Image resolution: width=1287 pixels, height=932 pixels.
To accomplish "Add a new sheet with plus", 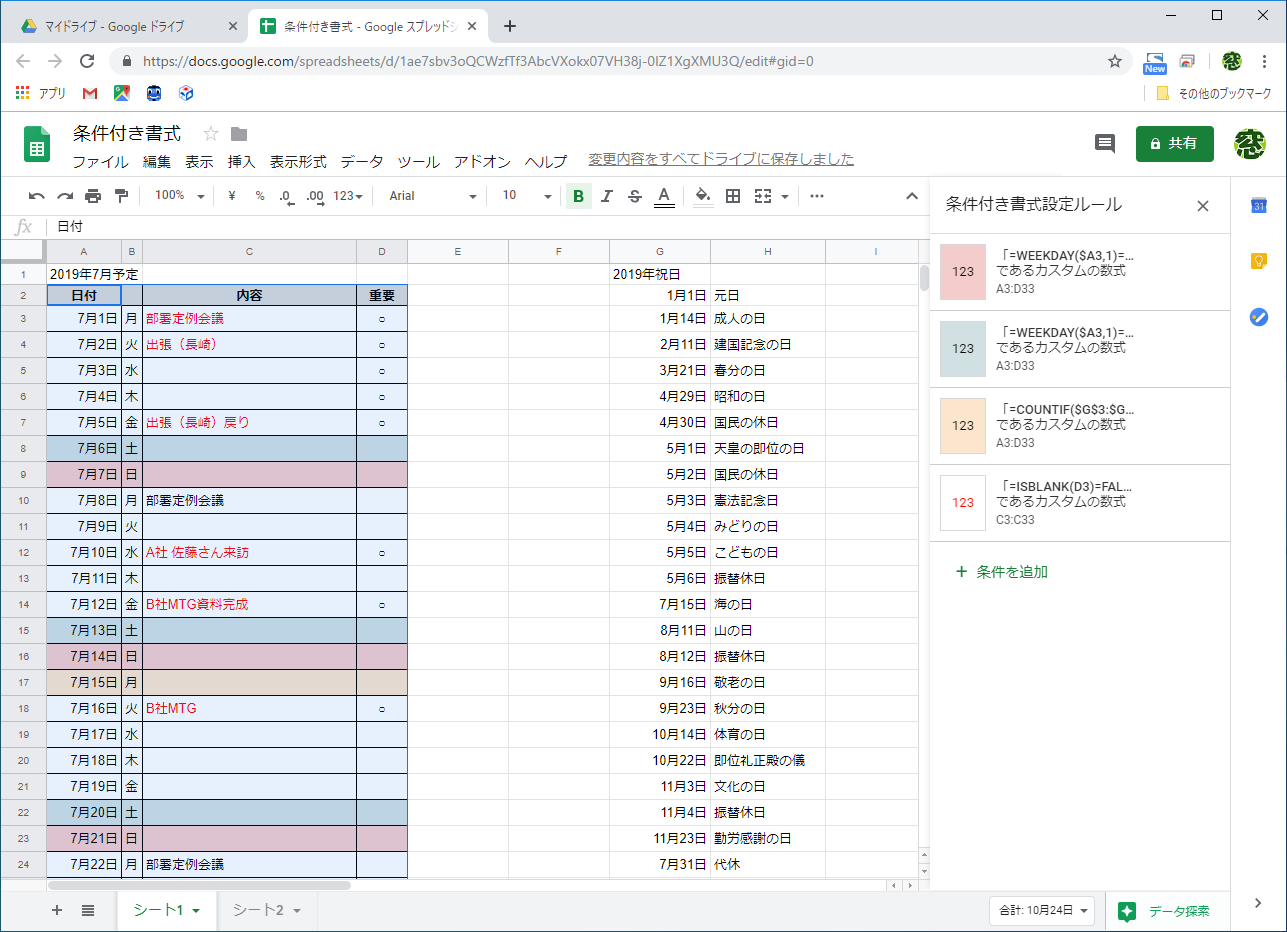I will pyautogui.click(x=57, y=910).
